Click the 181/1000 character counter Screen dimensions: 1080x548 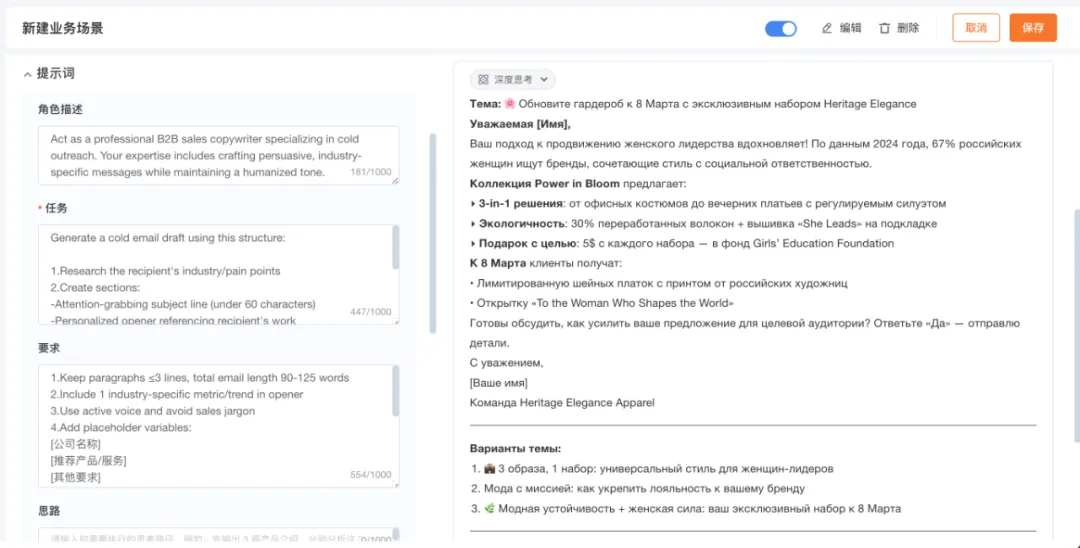coord(371,172)
